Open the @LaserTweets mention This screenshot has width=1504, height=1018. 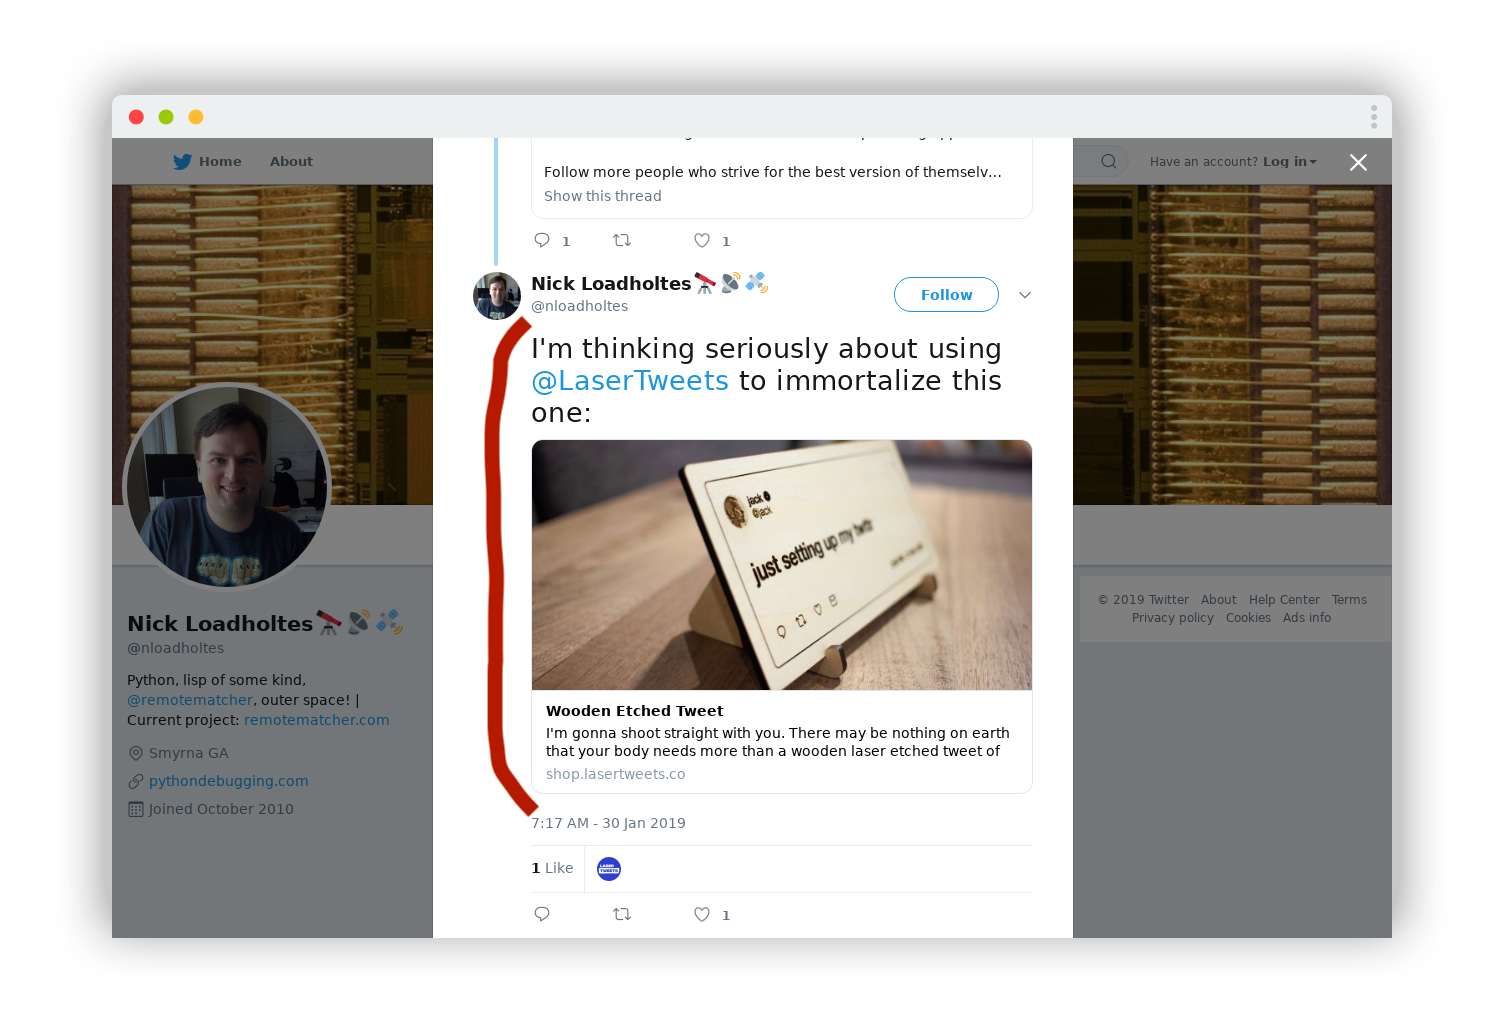coord(630,380)
